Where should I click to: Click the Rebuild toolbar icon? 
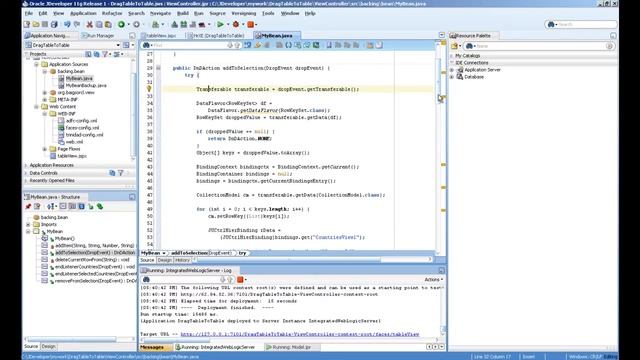click(184, 24)
